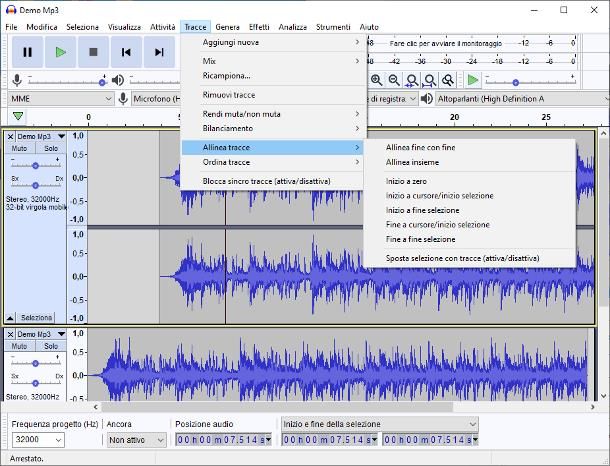Viewport: 610px width, 466px height.
Task: Fit selection to window width zoom icon
Action: pyautogui.click(x=412, y=80)
